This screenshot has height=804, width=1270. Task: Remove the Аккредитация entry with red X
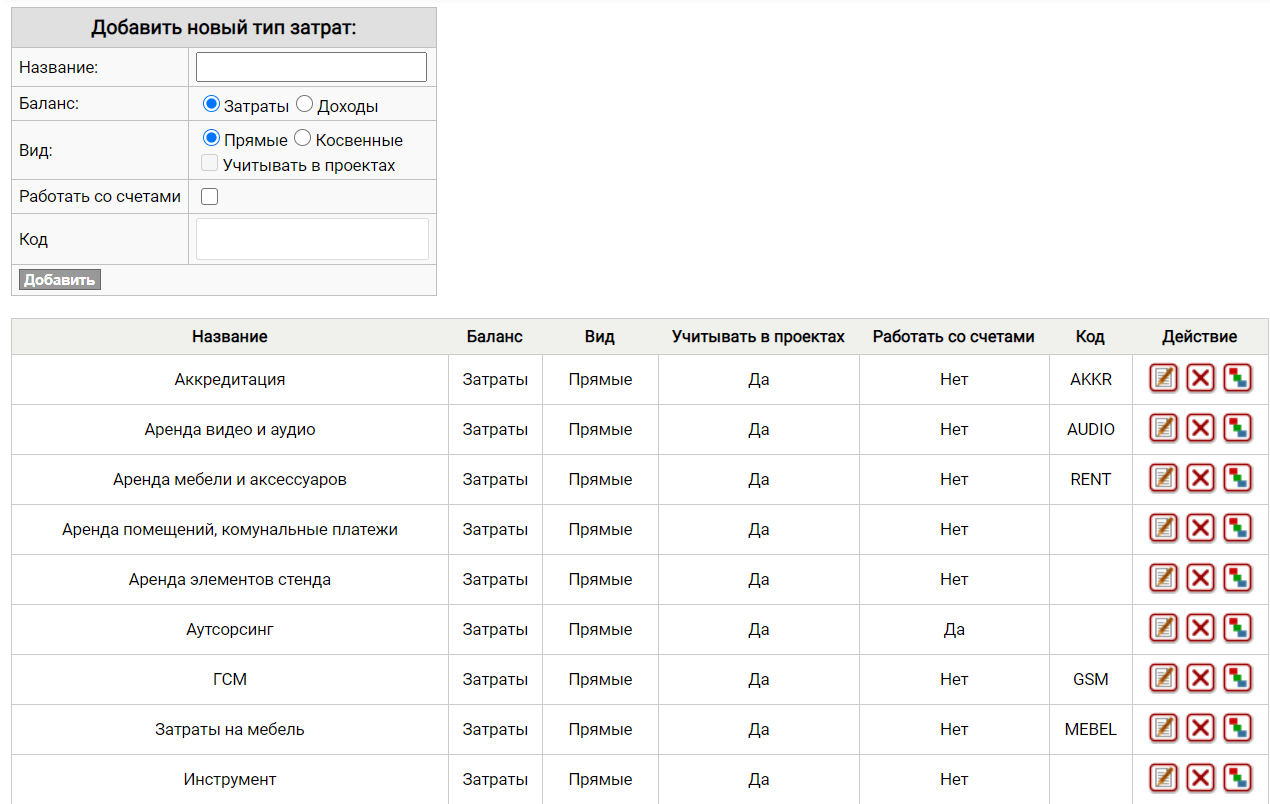[1200, 378]
